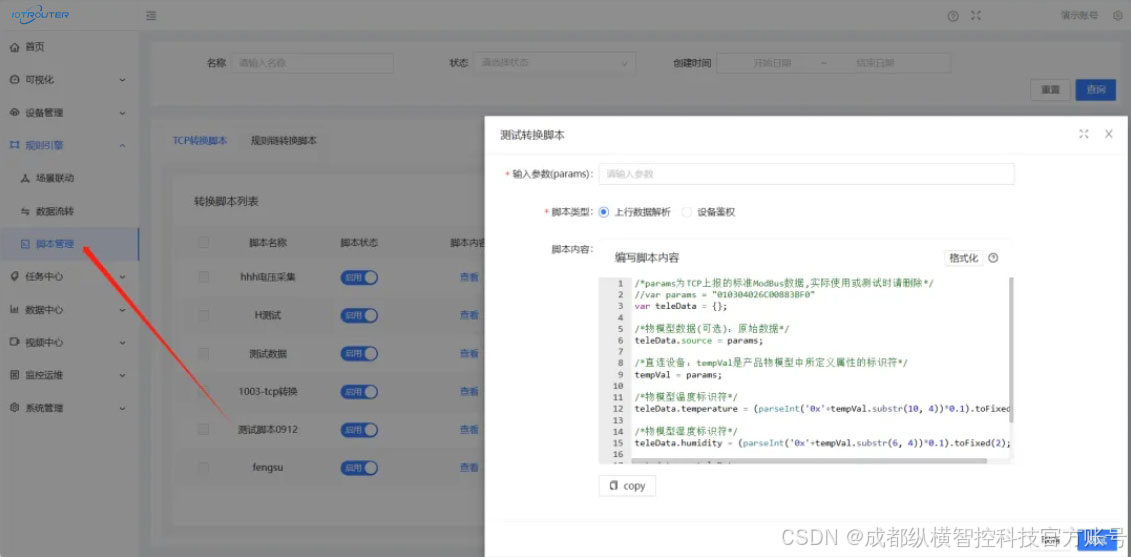Check the H测试 row checkbox
This screenshot has height=557, width=1131.
point(203,315)
